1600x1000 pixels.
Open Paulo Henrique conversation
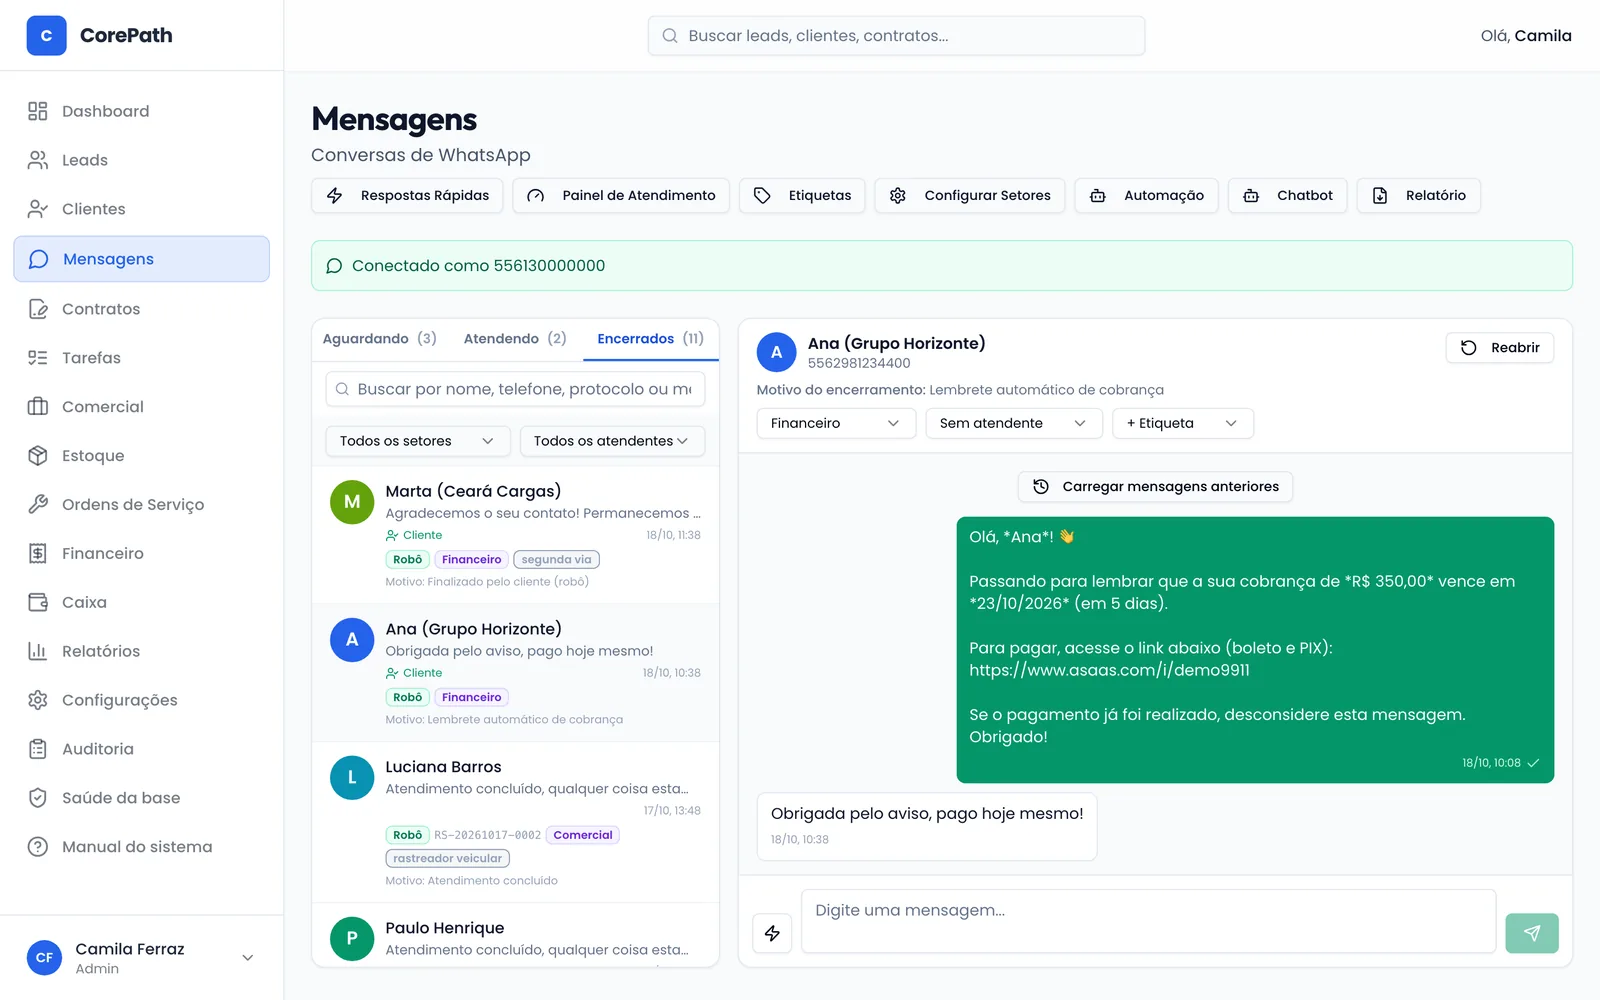[515, 935]
